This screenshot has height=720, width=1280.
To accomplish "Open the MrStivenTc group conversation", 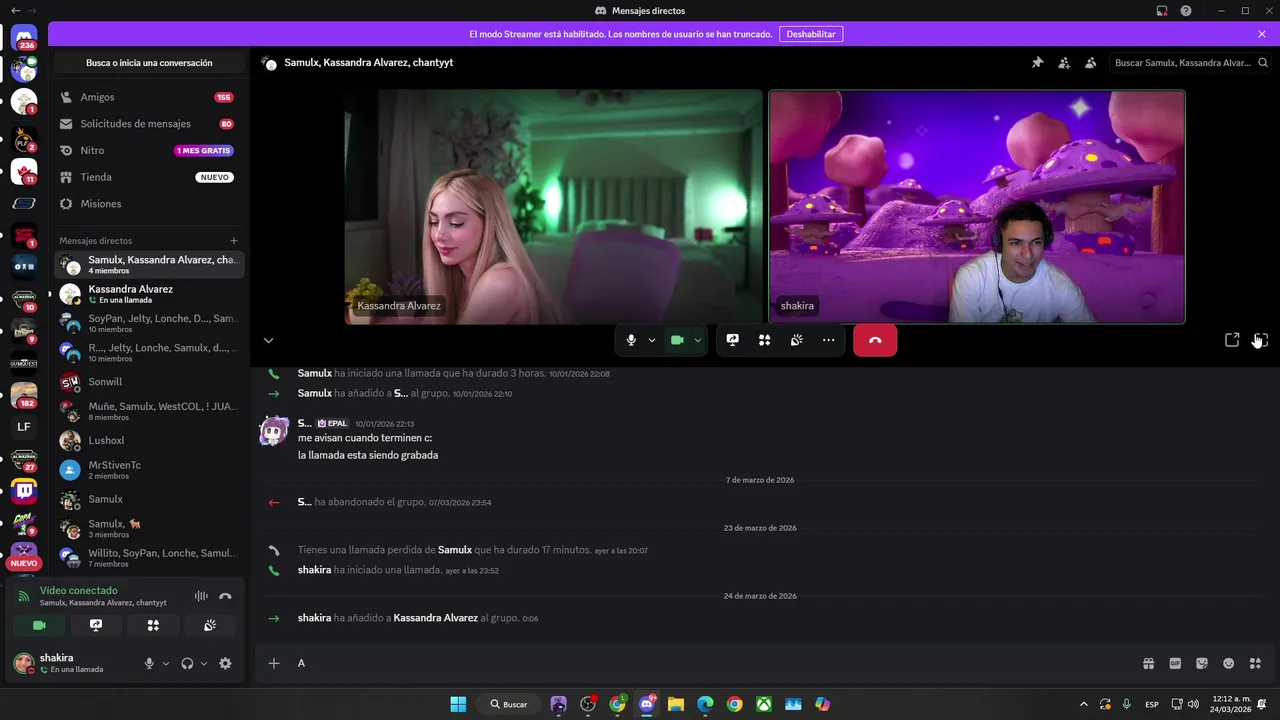I will [x=147, y=470].
